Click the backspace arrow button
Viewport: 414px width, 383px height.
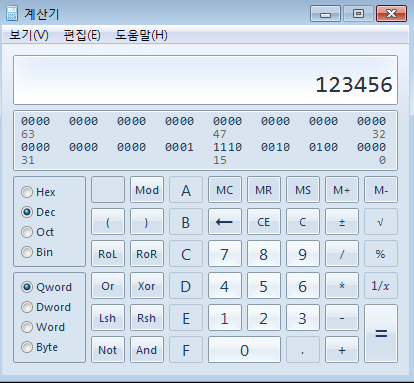[x=225, y=222]
